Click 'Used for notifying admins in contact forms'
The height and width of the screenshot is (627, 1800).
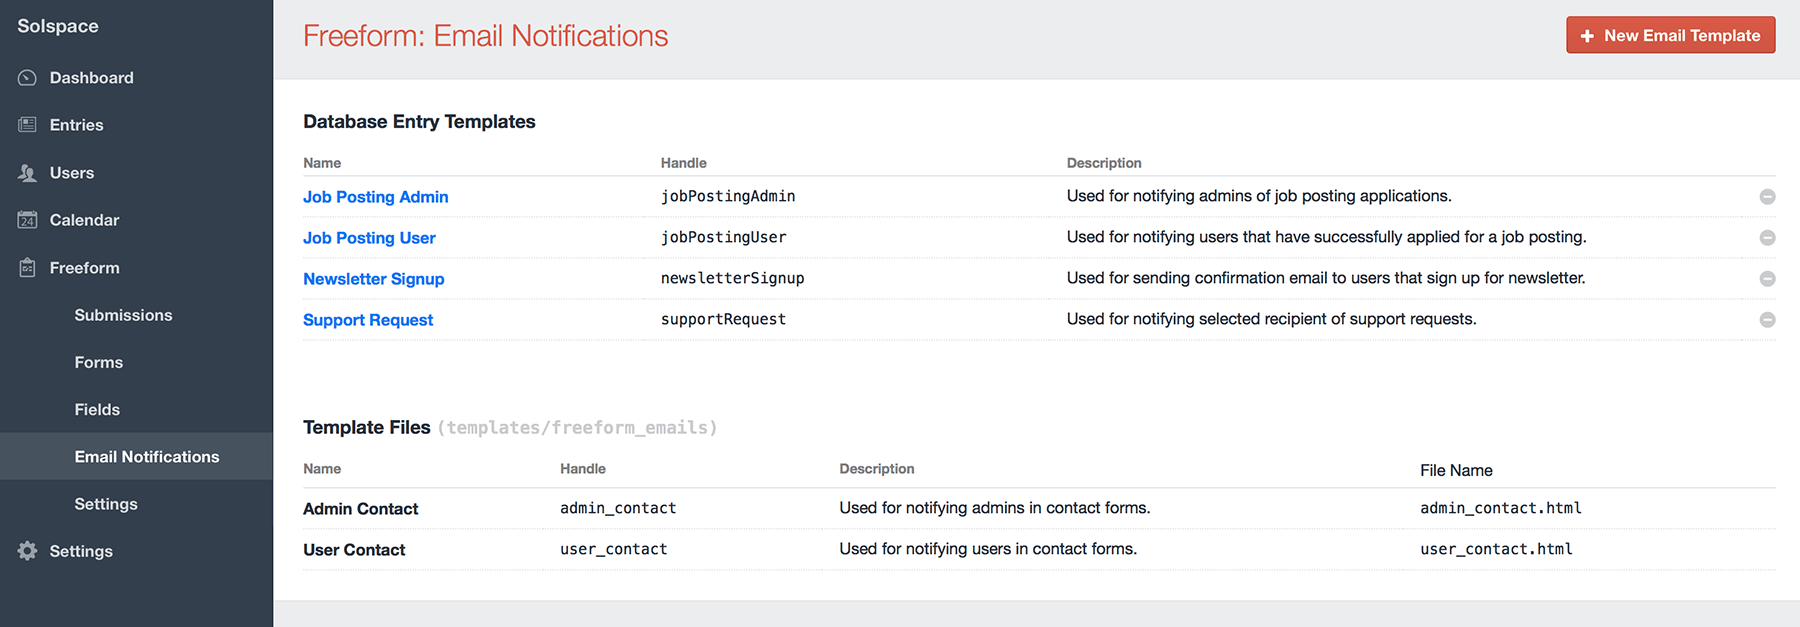click(x=994, y=508)
